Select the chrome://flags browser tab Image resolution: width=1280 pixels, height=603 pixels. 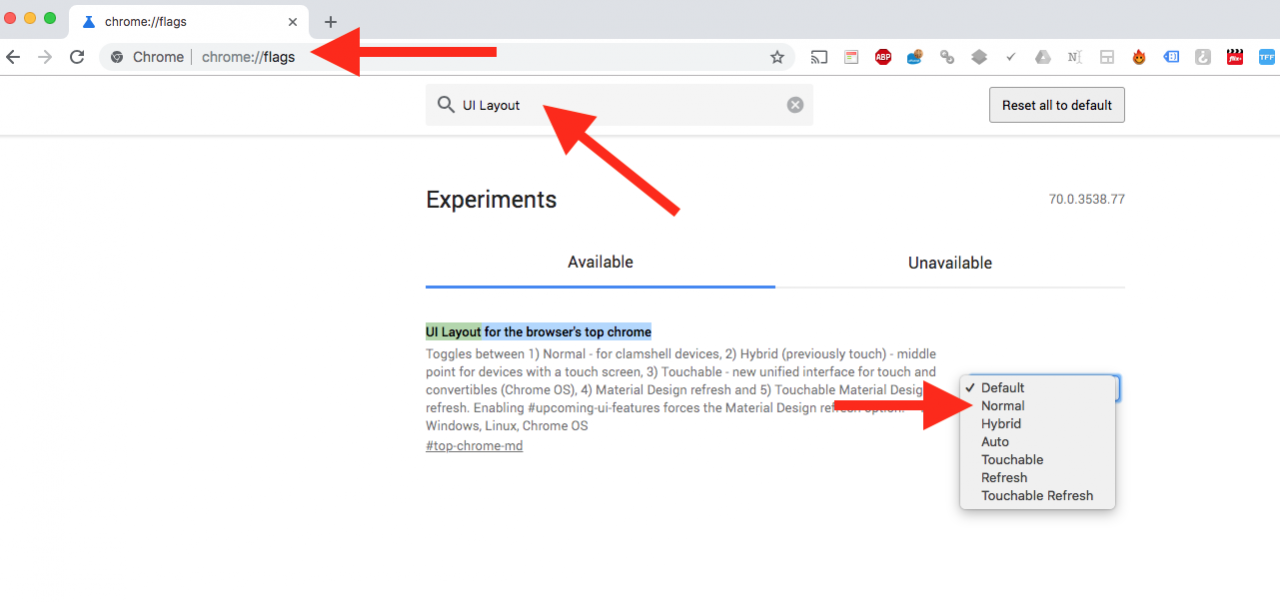click(189, 22)
